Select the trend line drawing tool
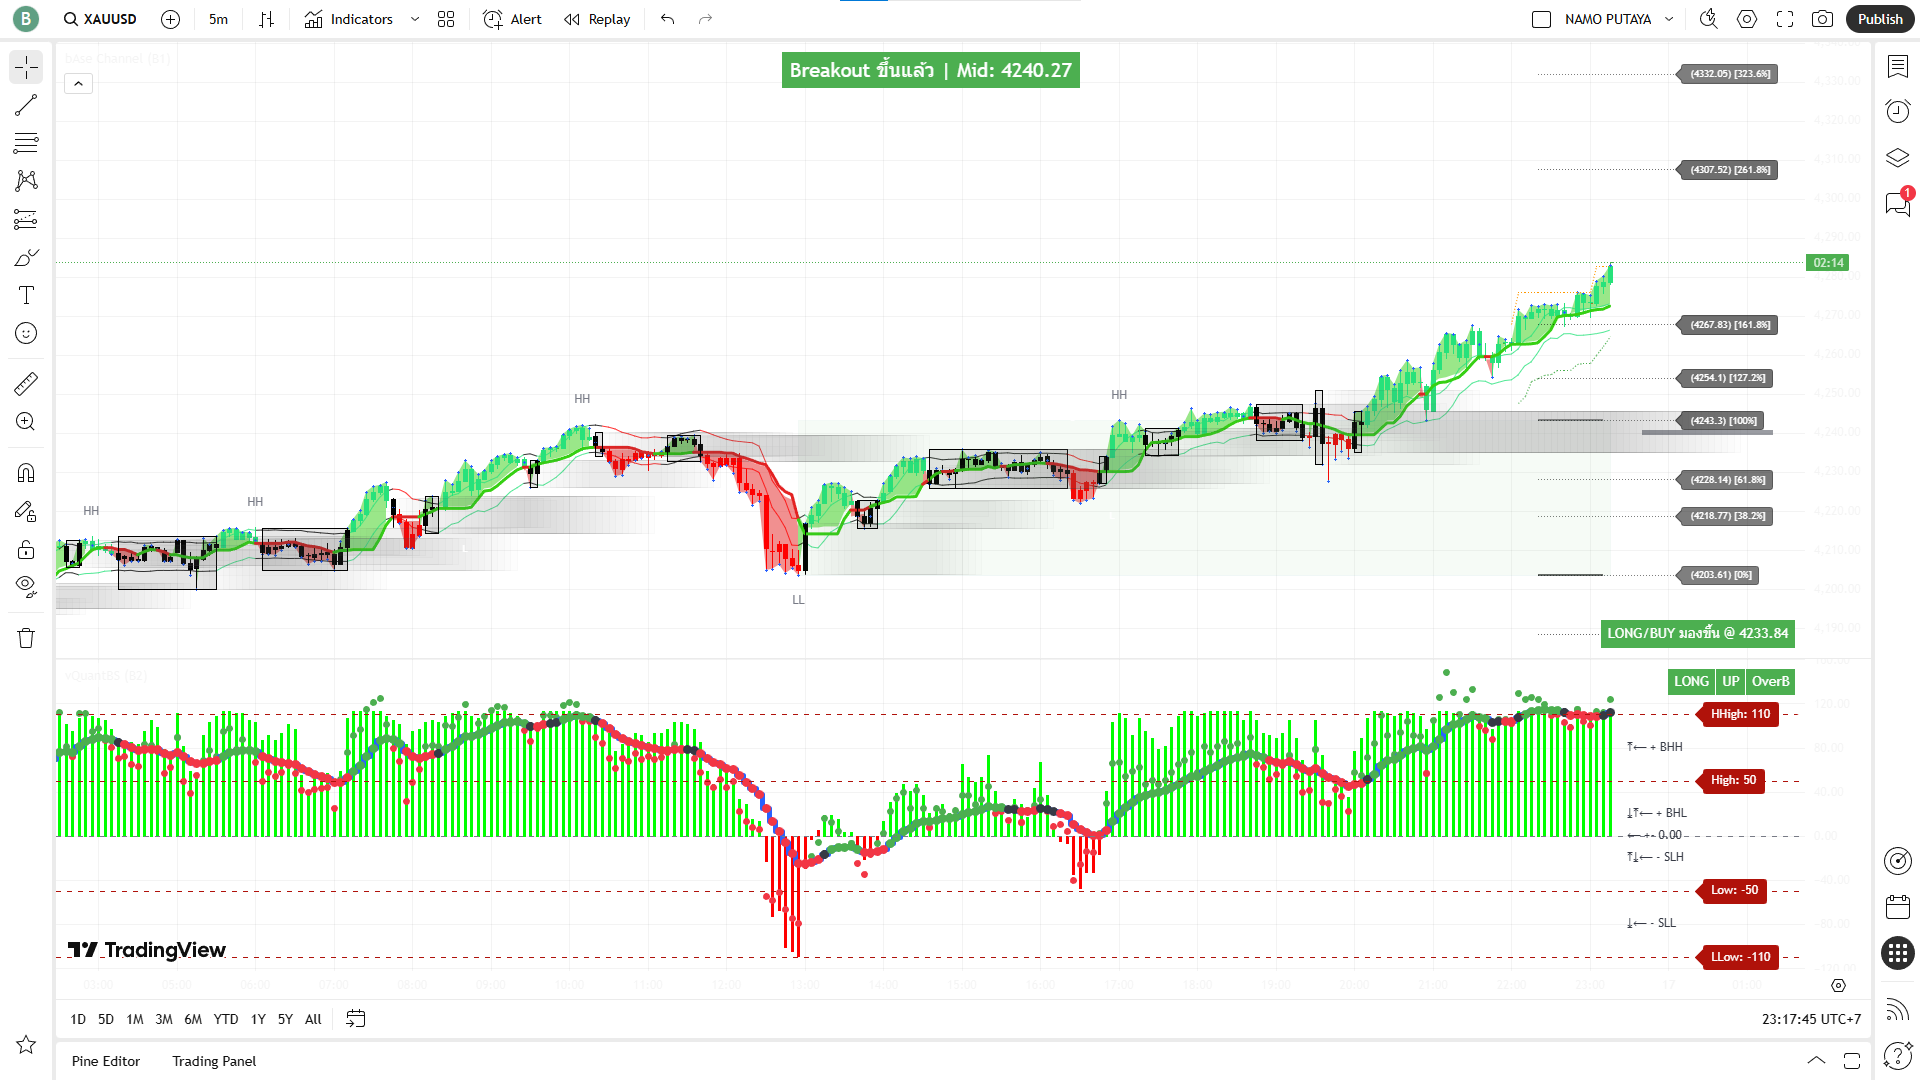Image resolution: width=1920 pixels, height=1080 pixels. point(26,105)
